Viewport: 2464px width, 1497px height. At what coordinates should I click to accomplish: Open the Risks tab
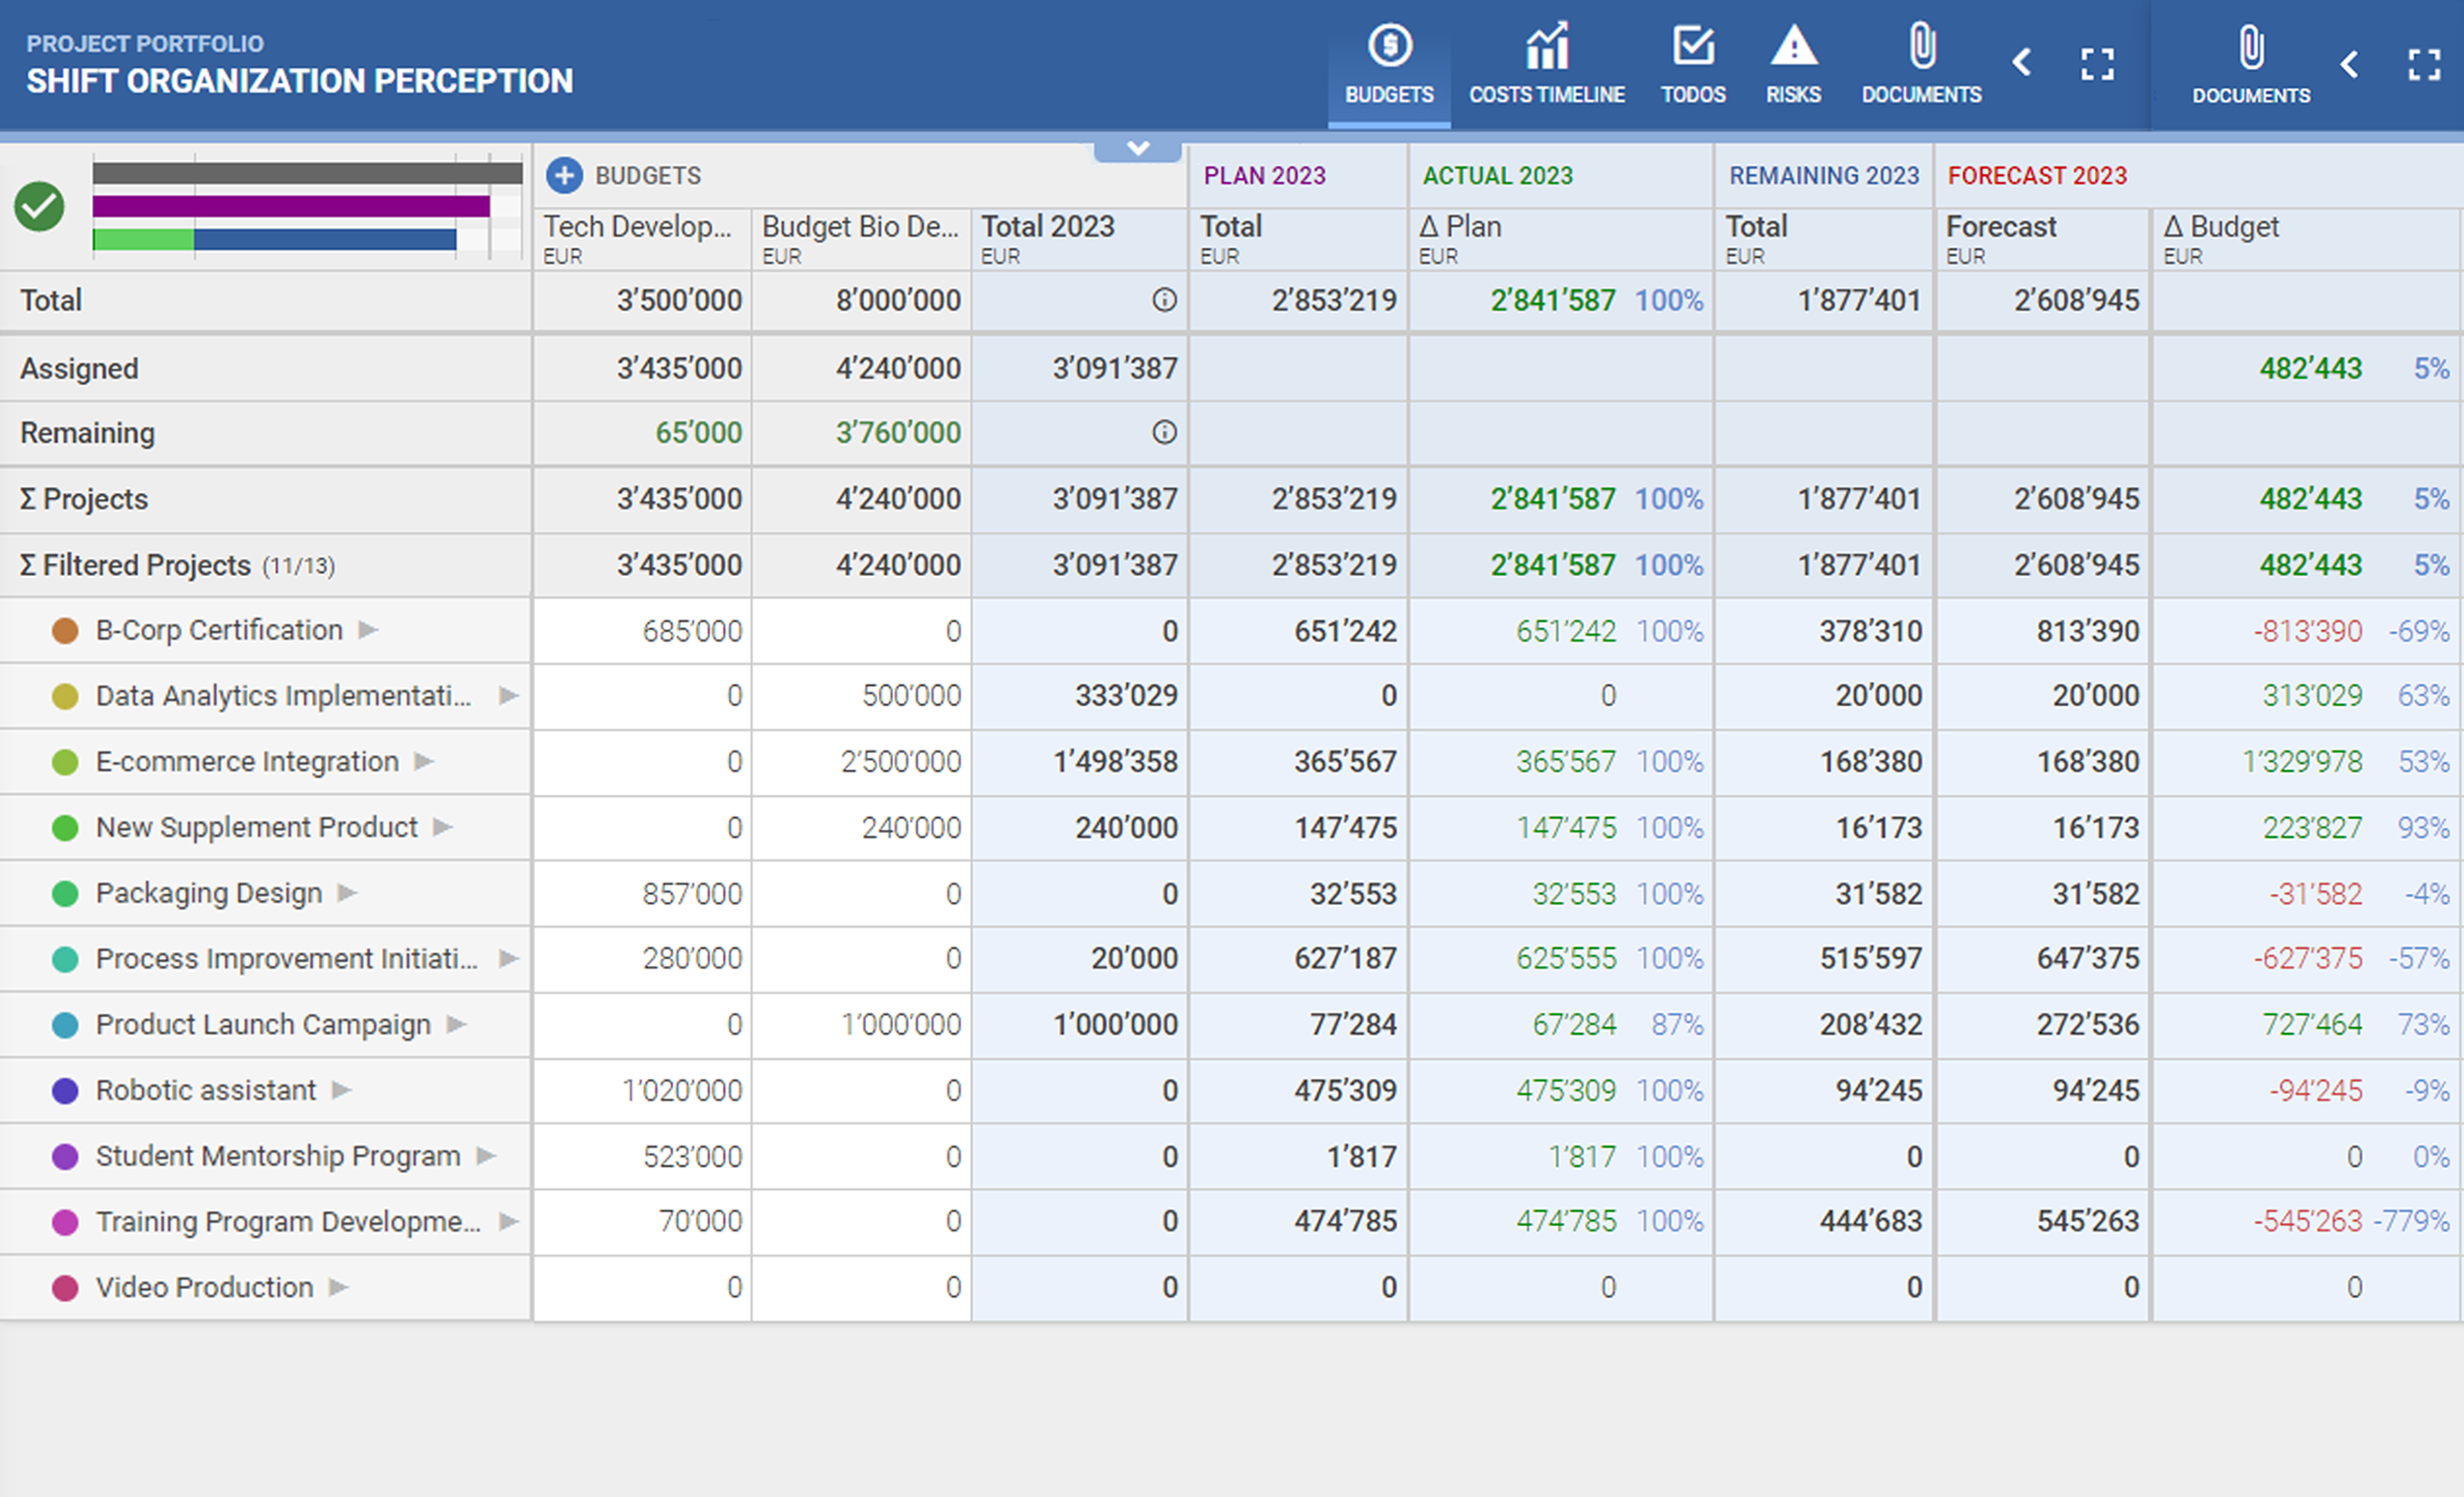click(1793, 66)
